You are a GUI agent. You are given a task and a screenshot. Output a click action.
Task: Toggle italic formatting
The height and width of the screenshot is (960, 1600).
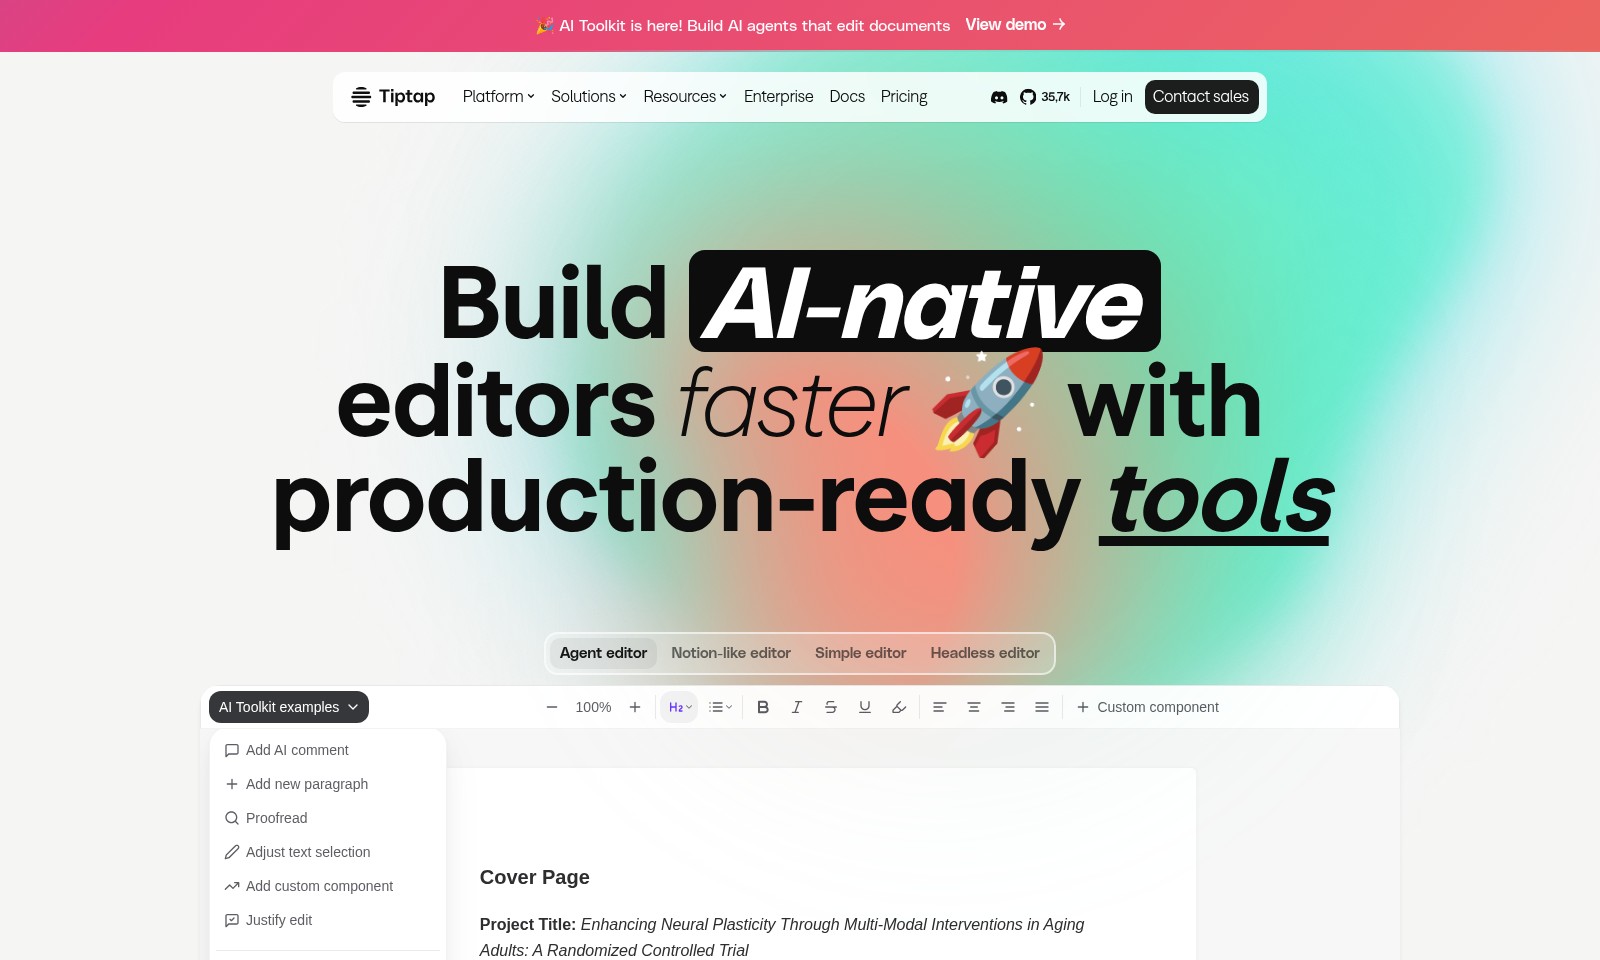click(x=797, y=707)
